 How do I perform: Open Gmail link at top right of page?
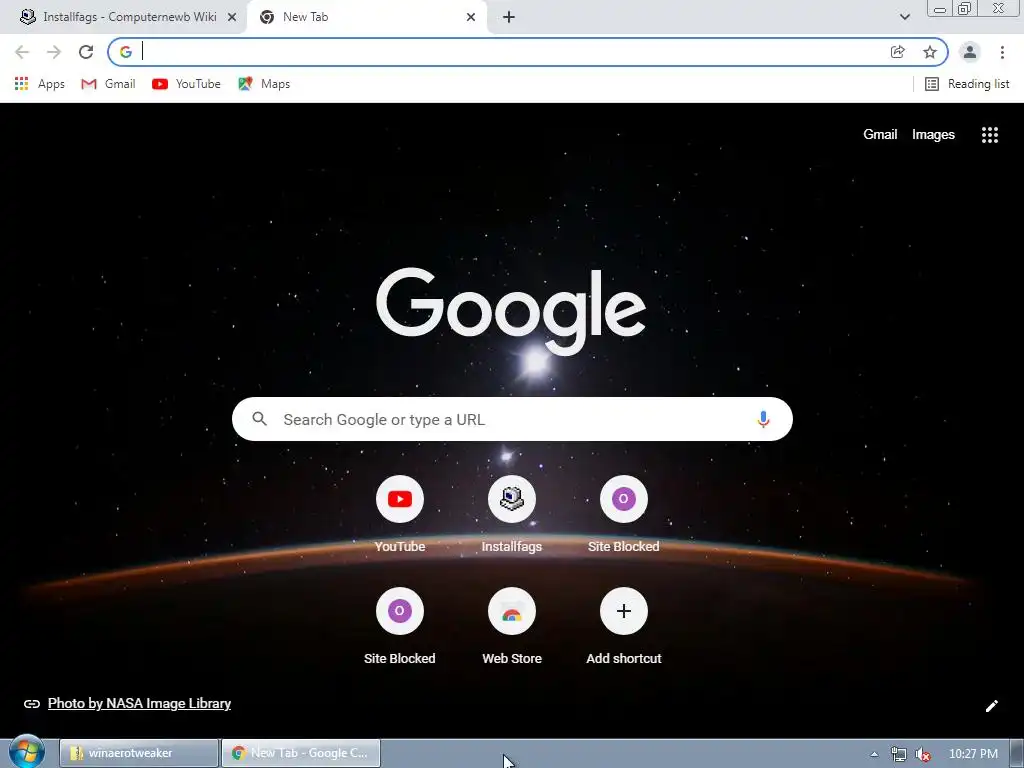880,135
